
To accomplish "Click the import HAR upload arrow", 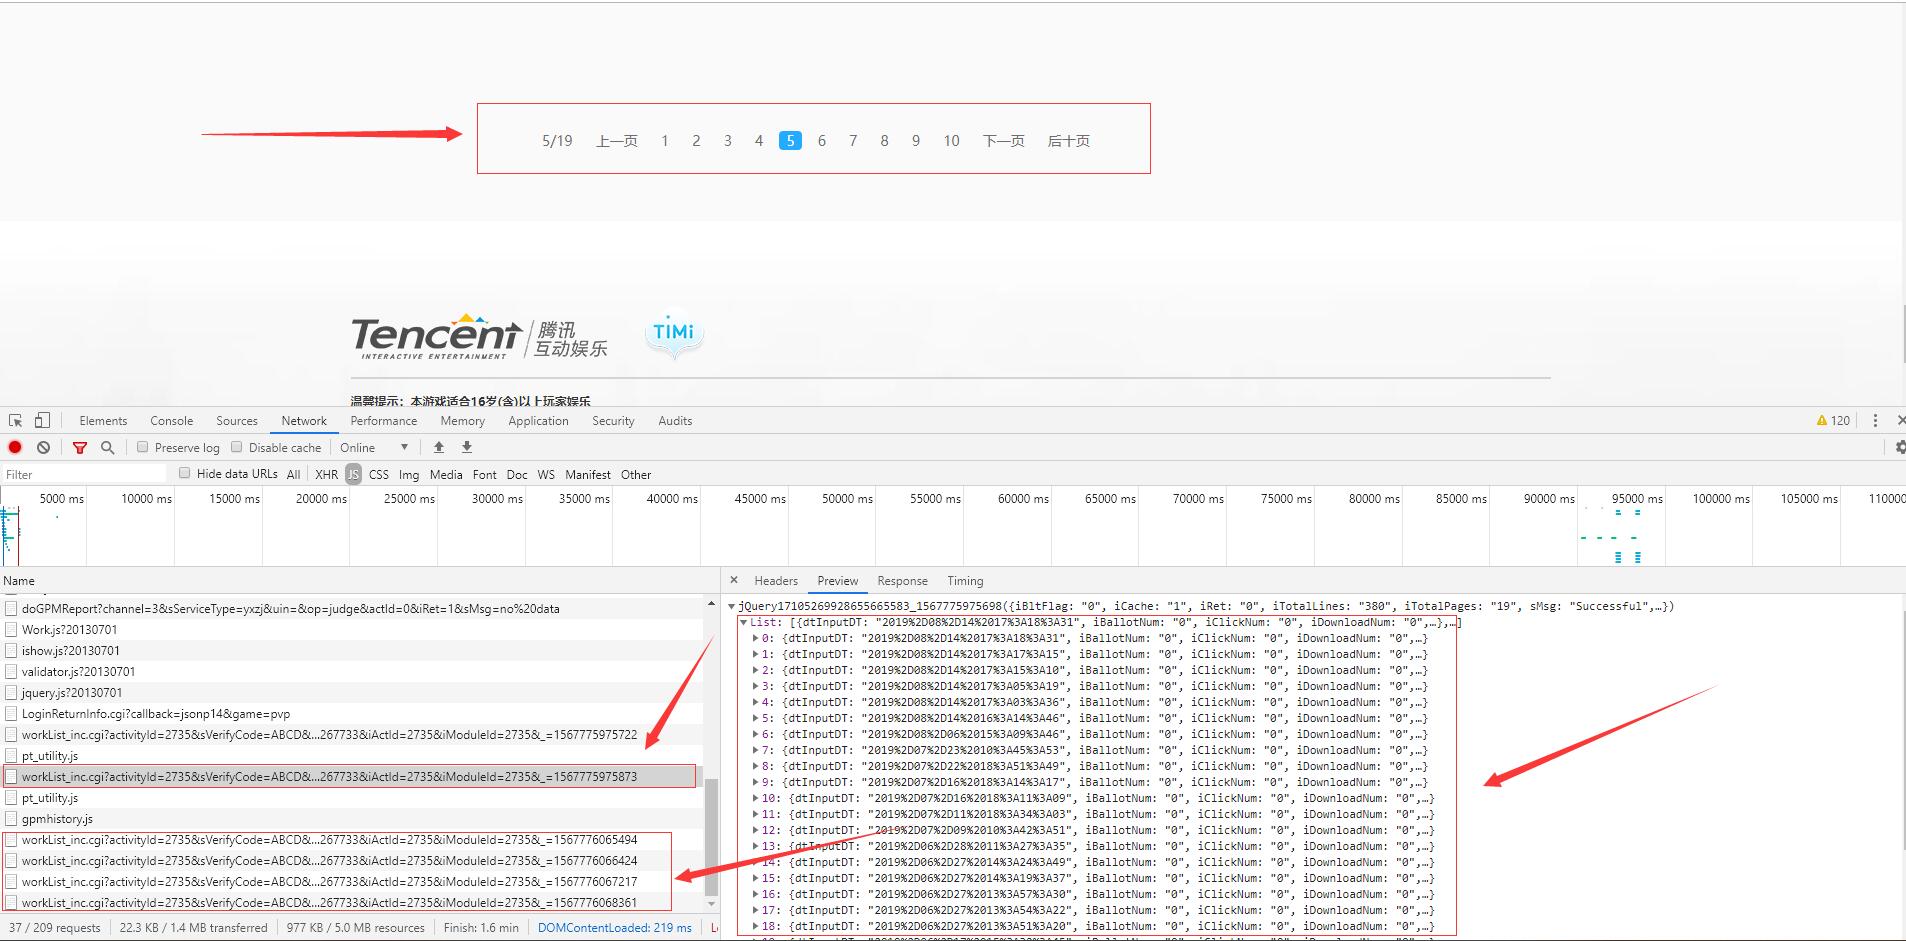I will (439, 448).
